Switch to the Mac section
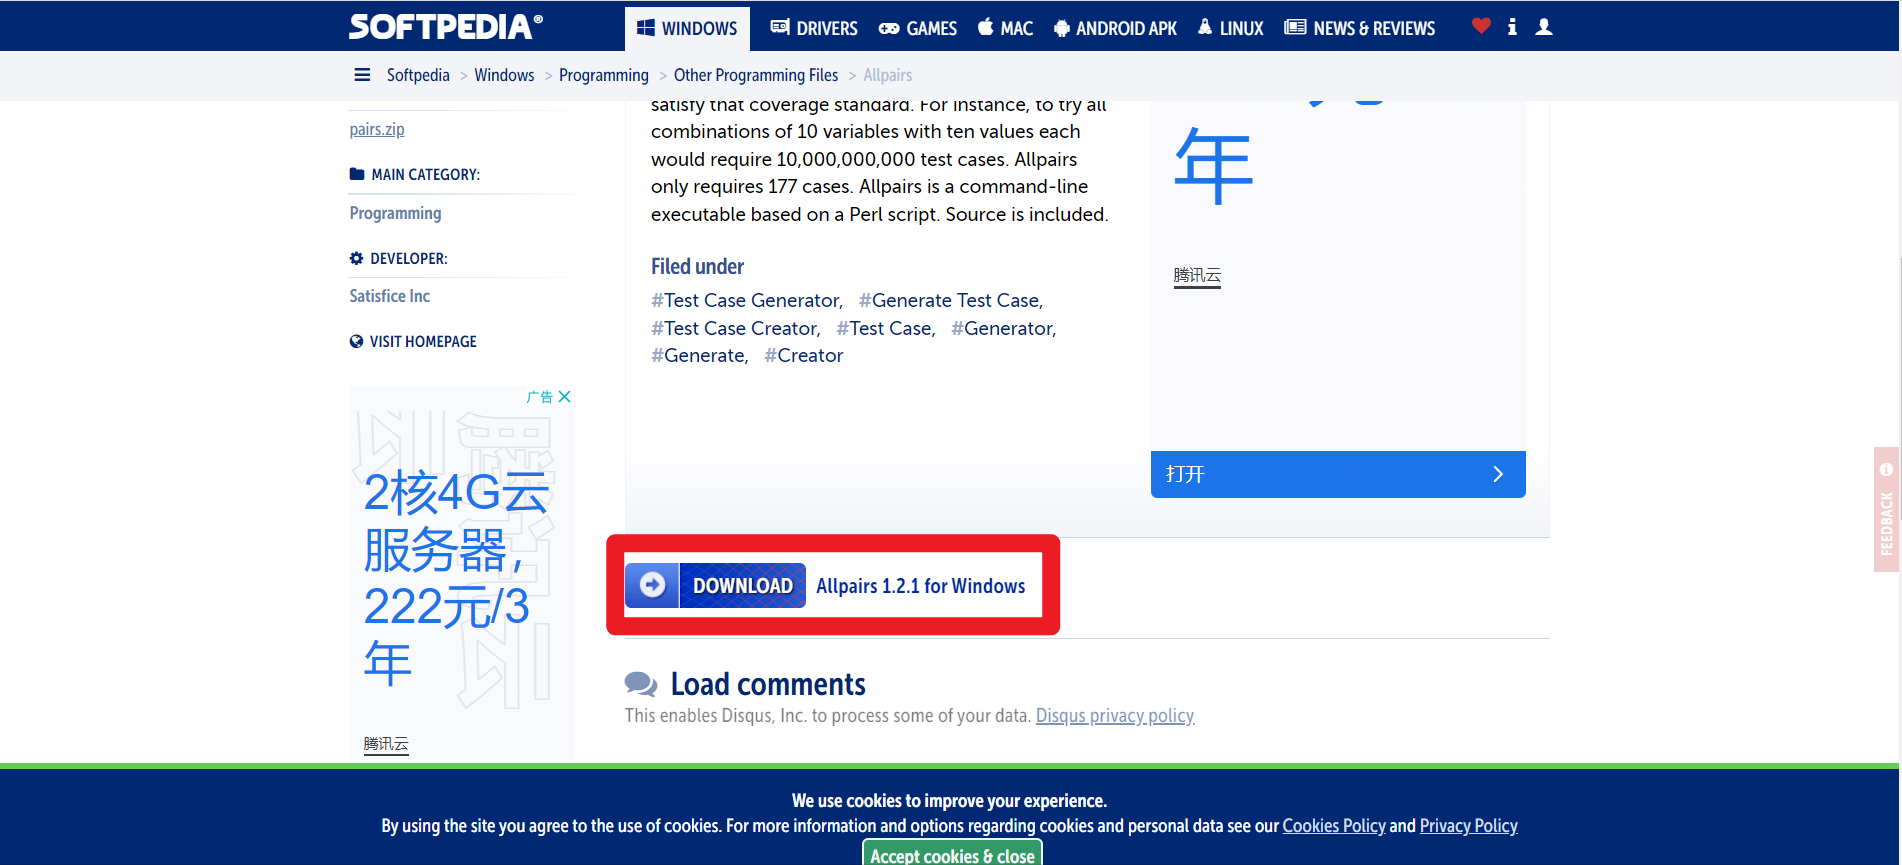The height and width of the screenshot is (865, 1902). click(x=1005, y=28)
